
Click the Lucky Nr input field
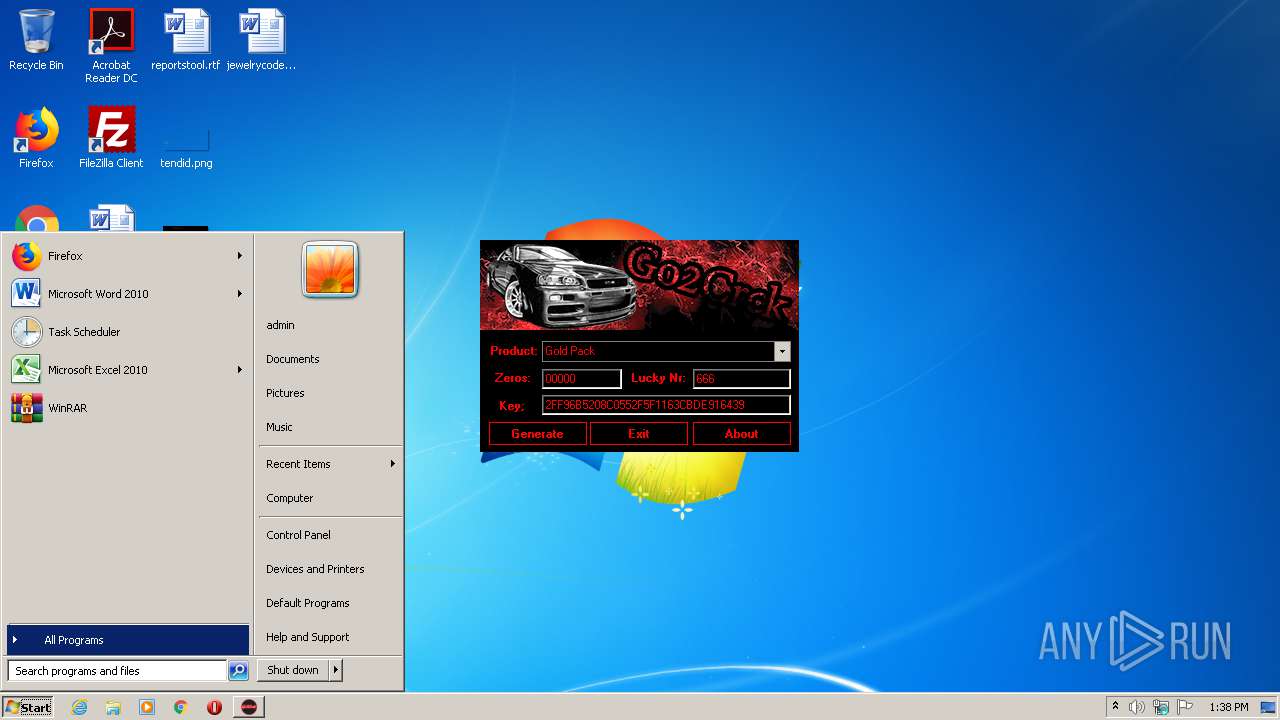coord(742,379)
